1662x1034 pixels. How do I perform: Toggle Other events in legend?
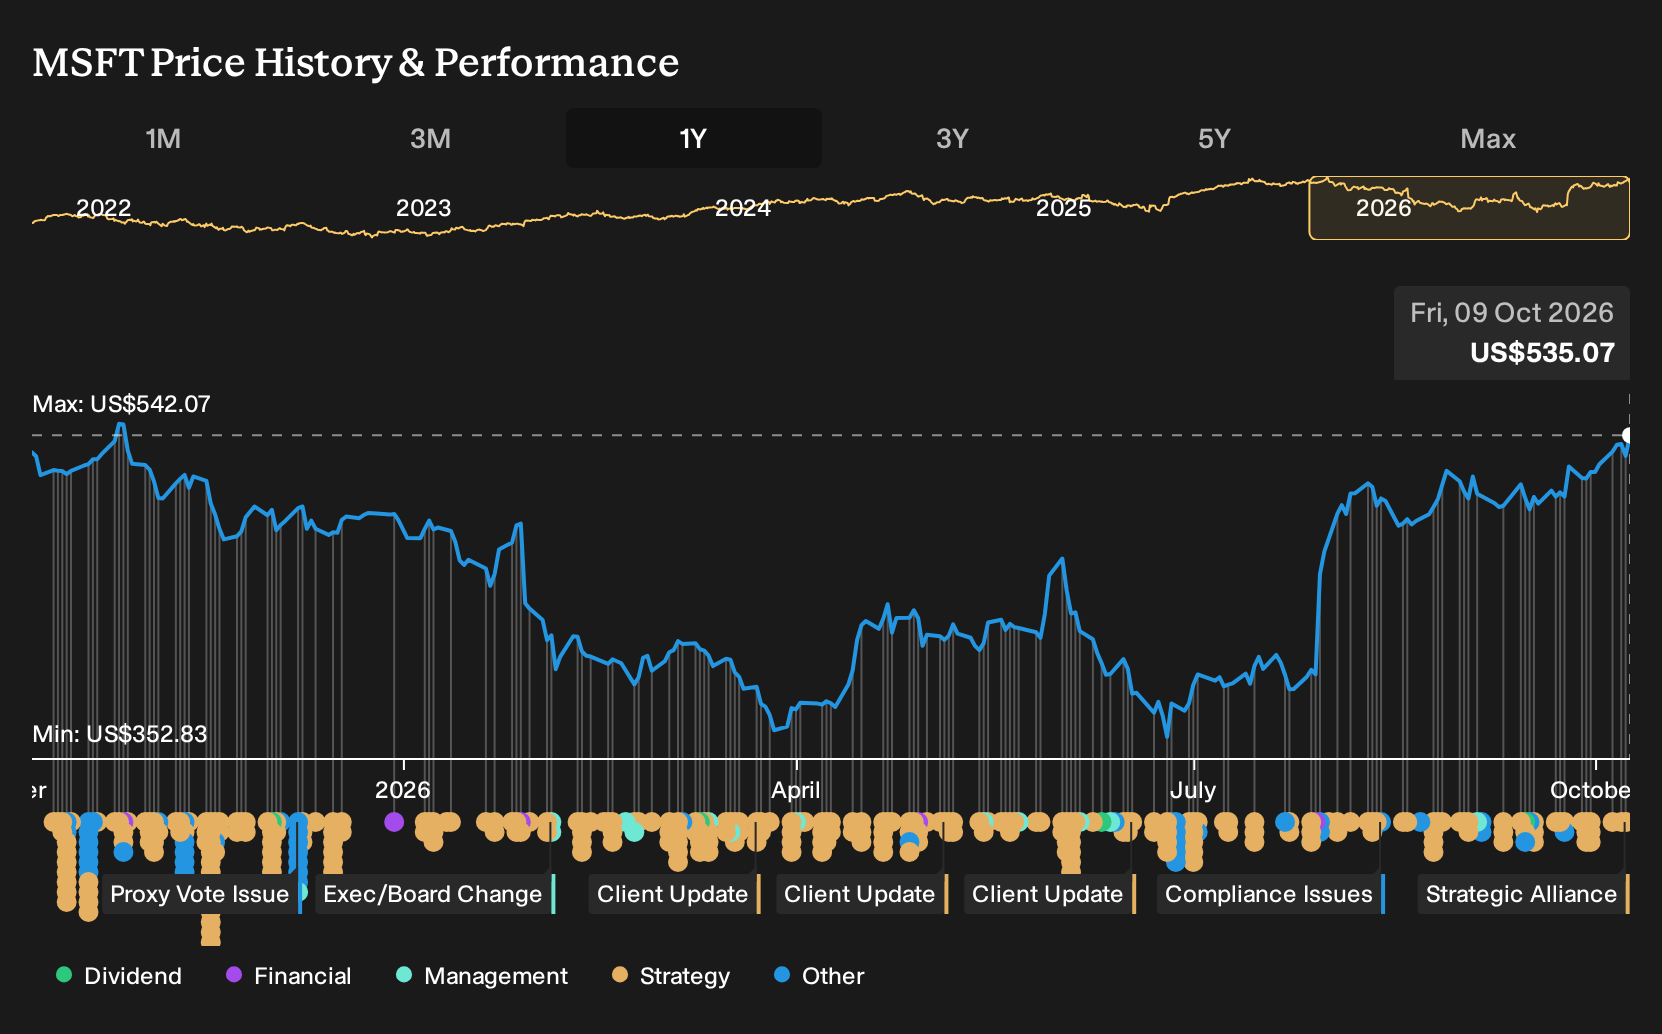[x=819, y=975]
